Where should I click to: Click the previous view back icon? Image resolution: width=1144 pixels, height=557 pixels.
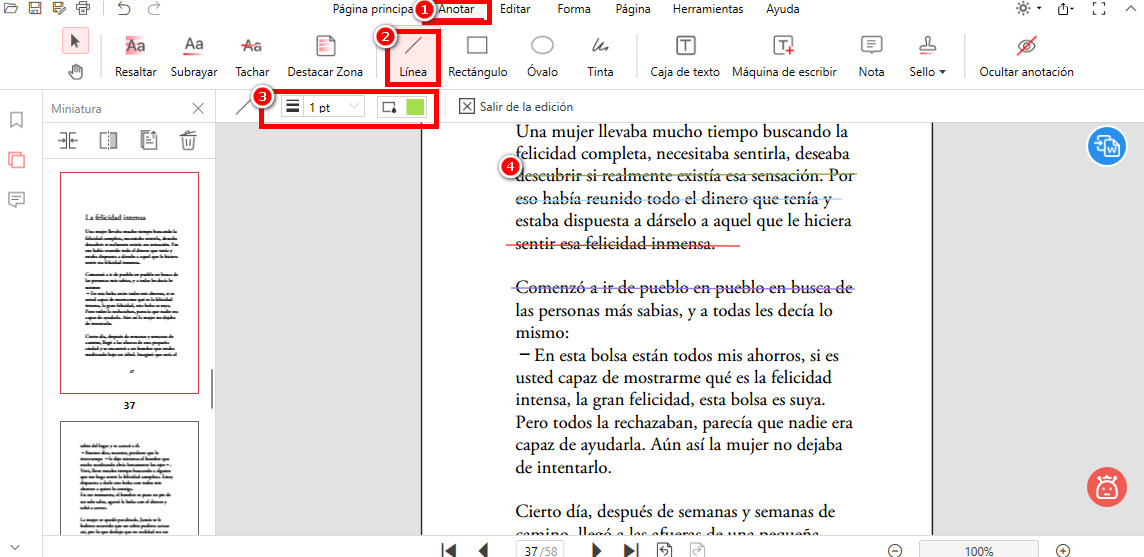664,550
